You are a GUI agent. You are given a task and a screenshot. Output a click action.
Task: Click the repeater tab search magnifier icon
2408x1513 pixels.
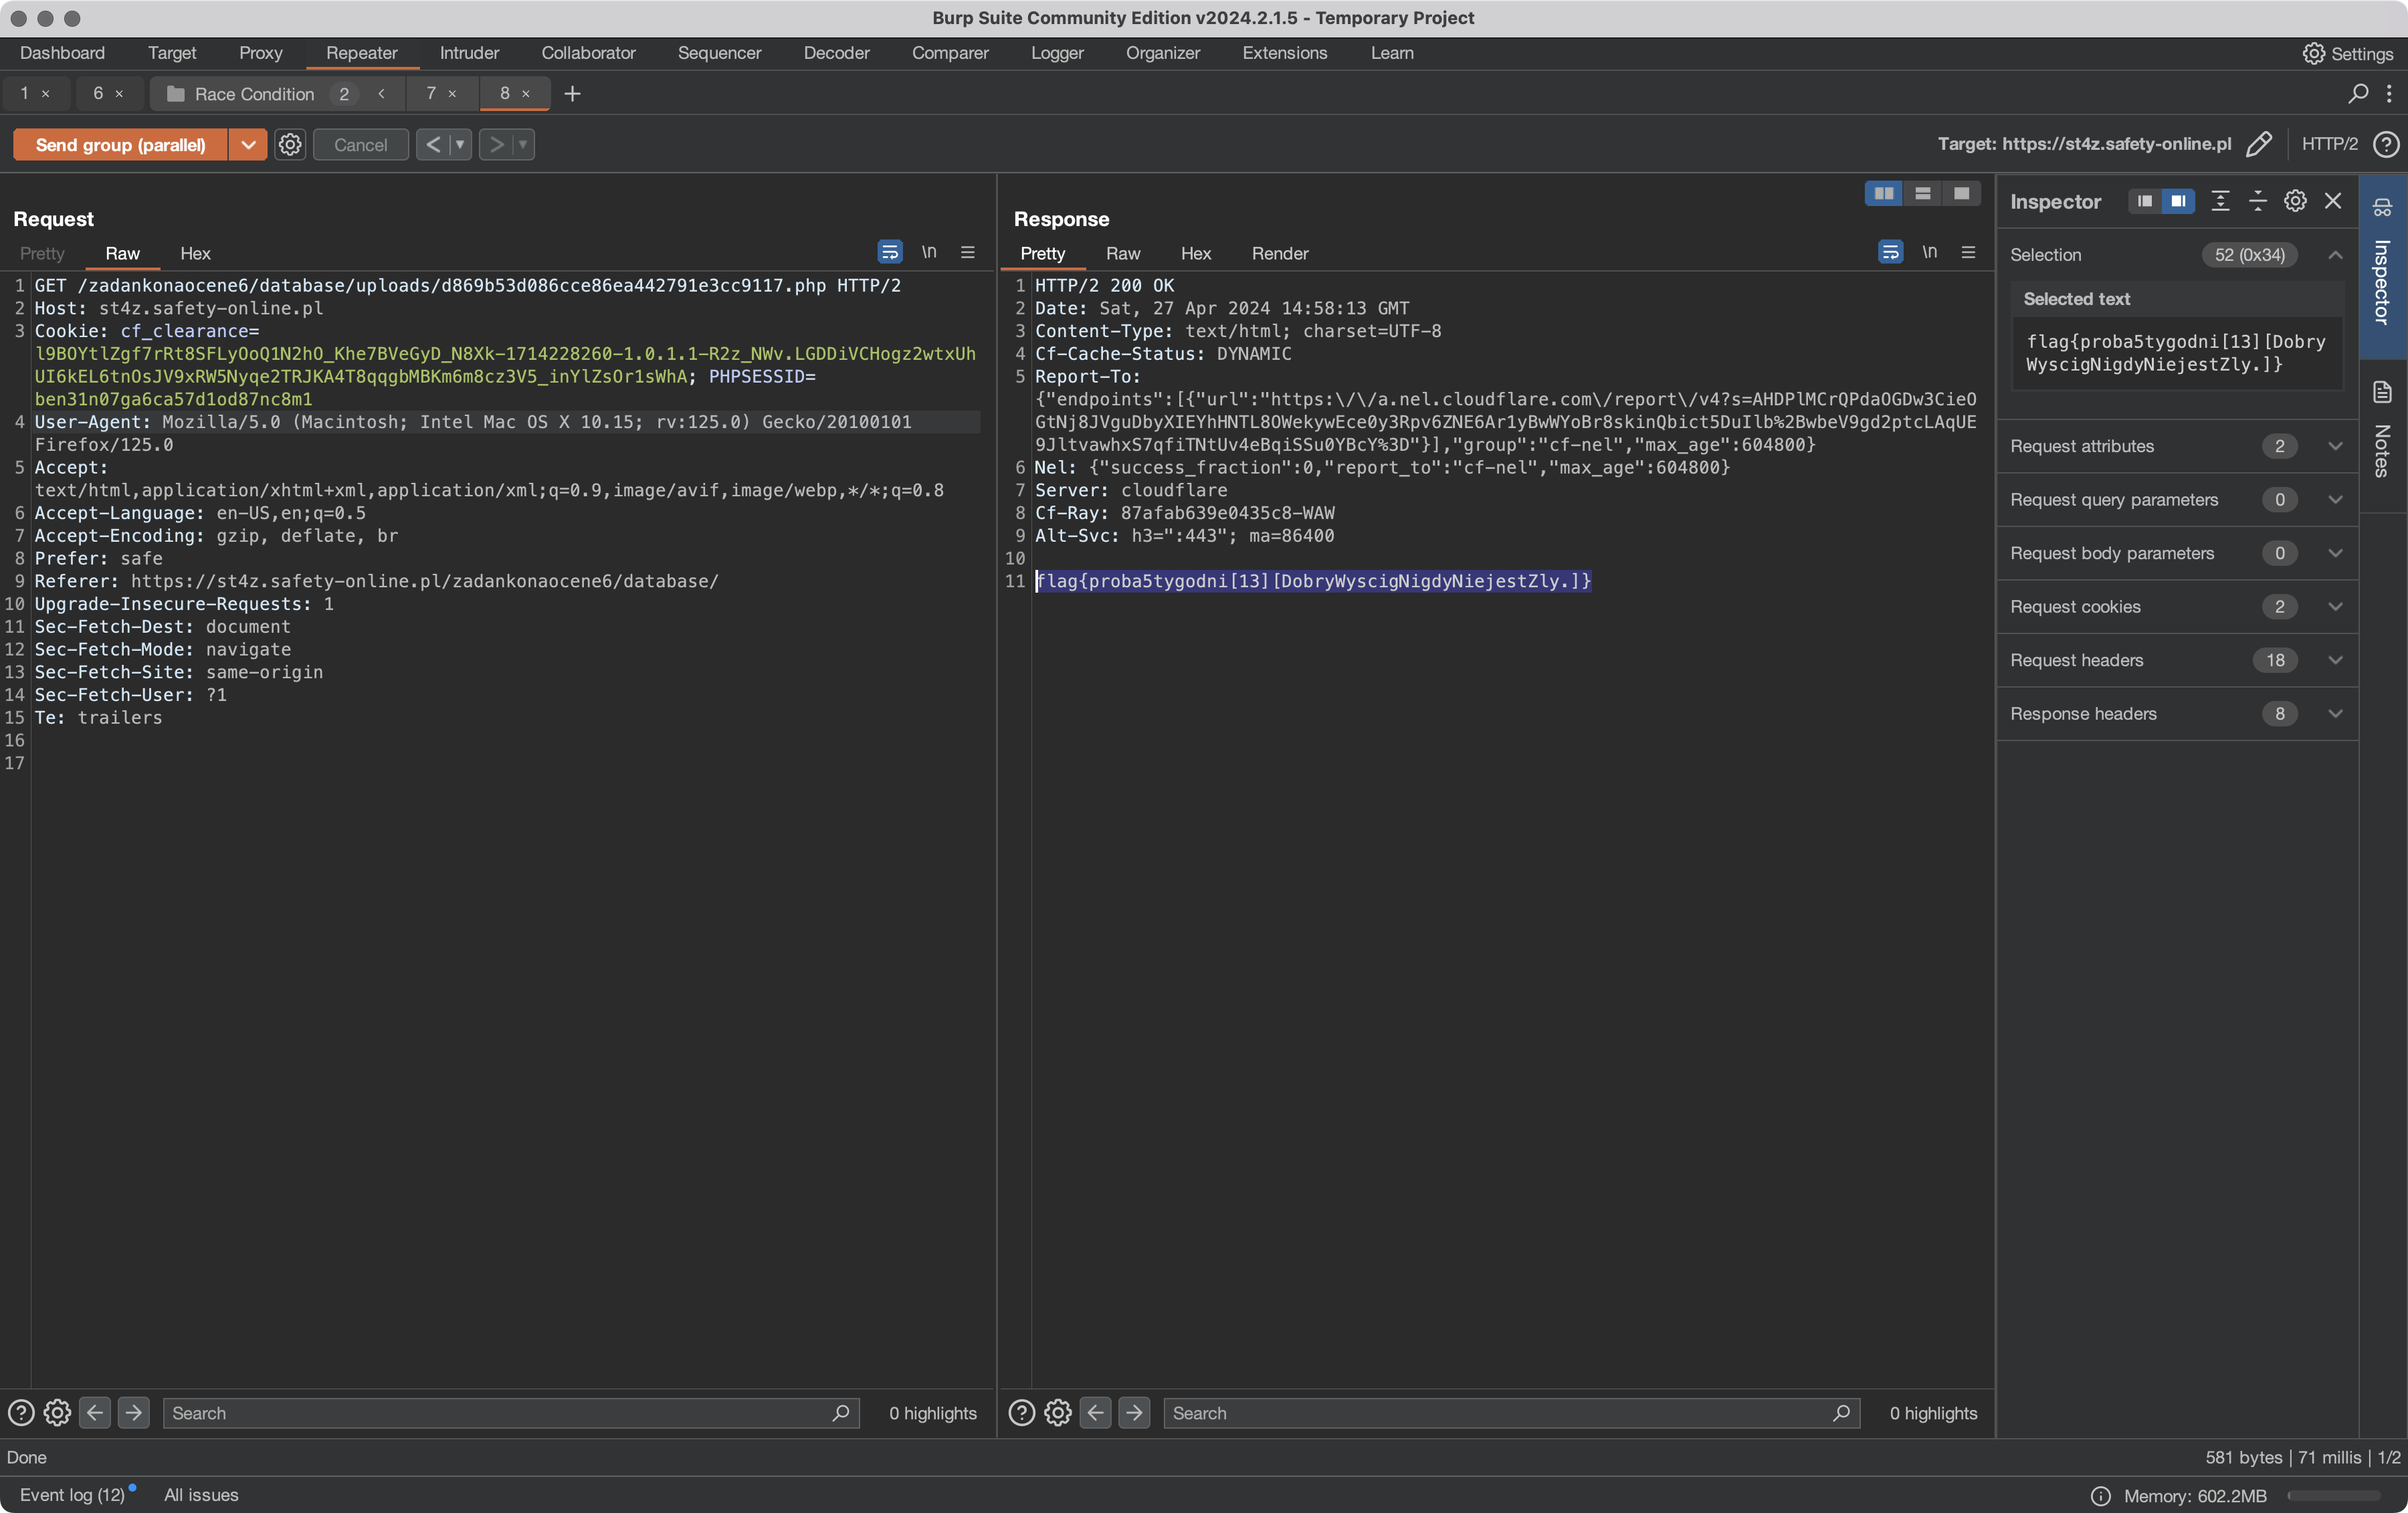2357,94
